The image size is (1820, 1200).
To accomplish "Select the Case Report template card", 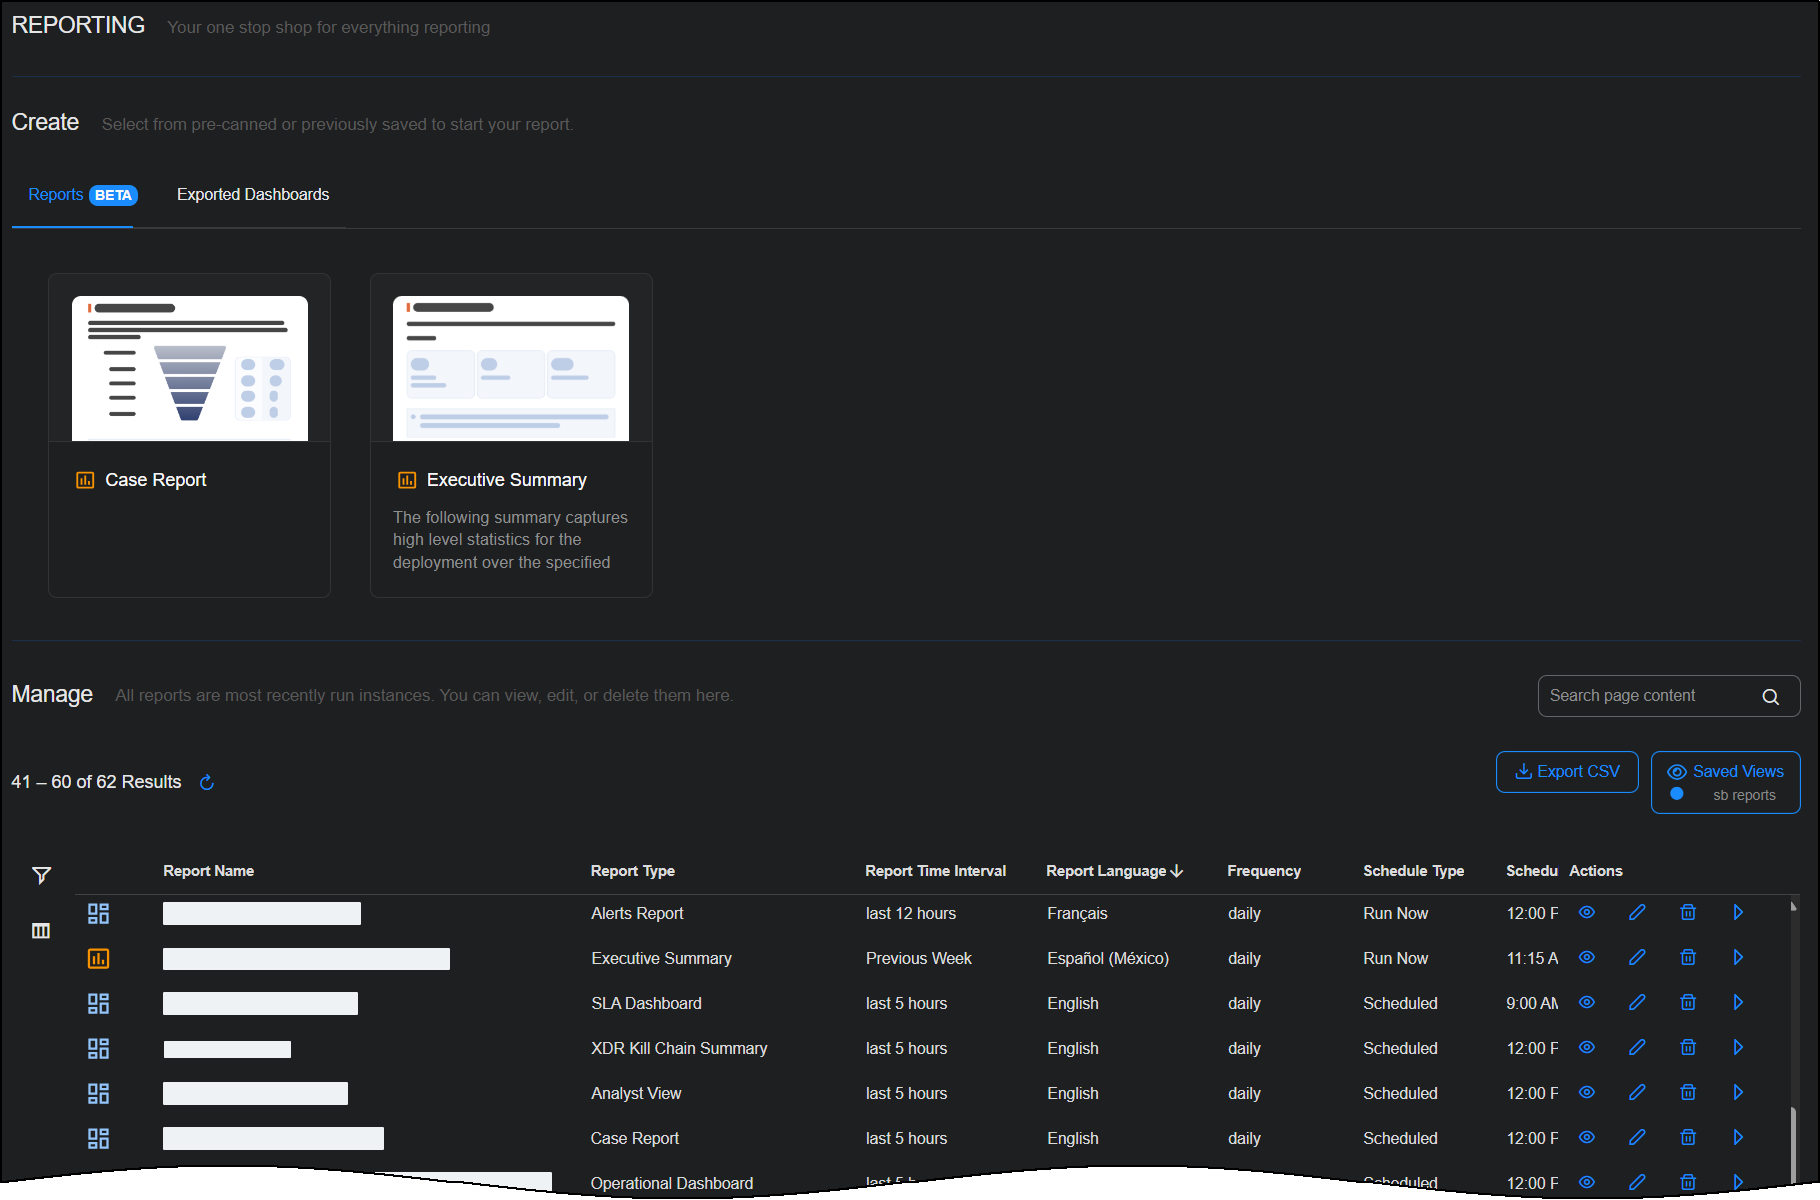I will [x=189, y=435].
